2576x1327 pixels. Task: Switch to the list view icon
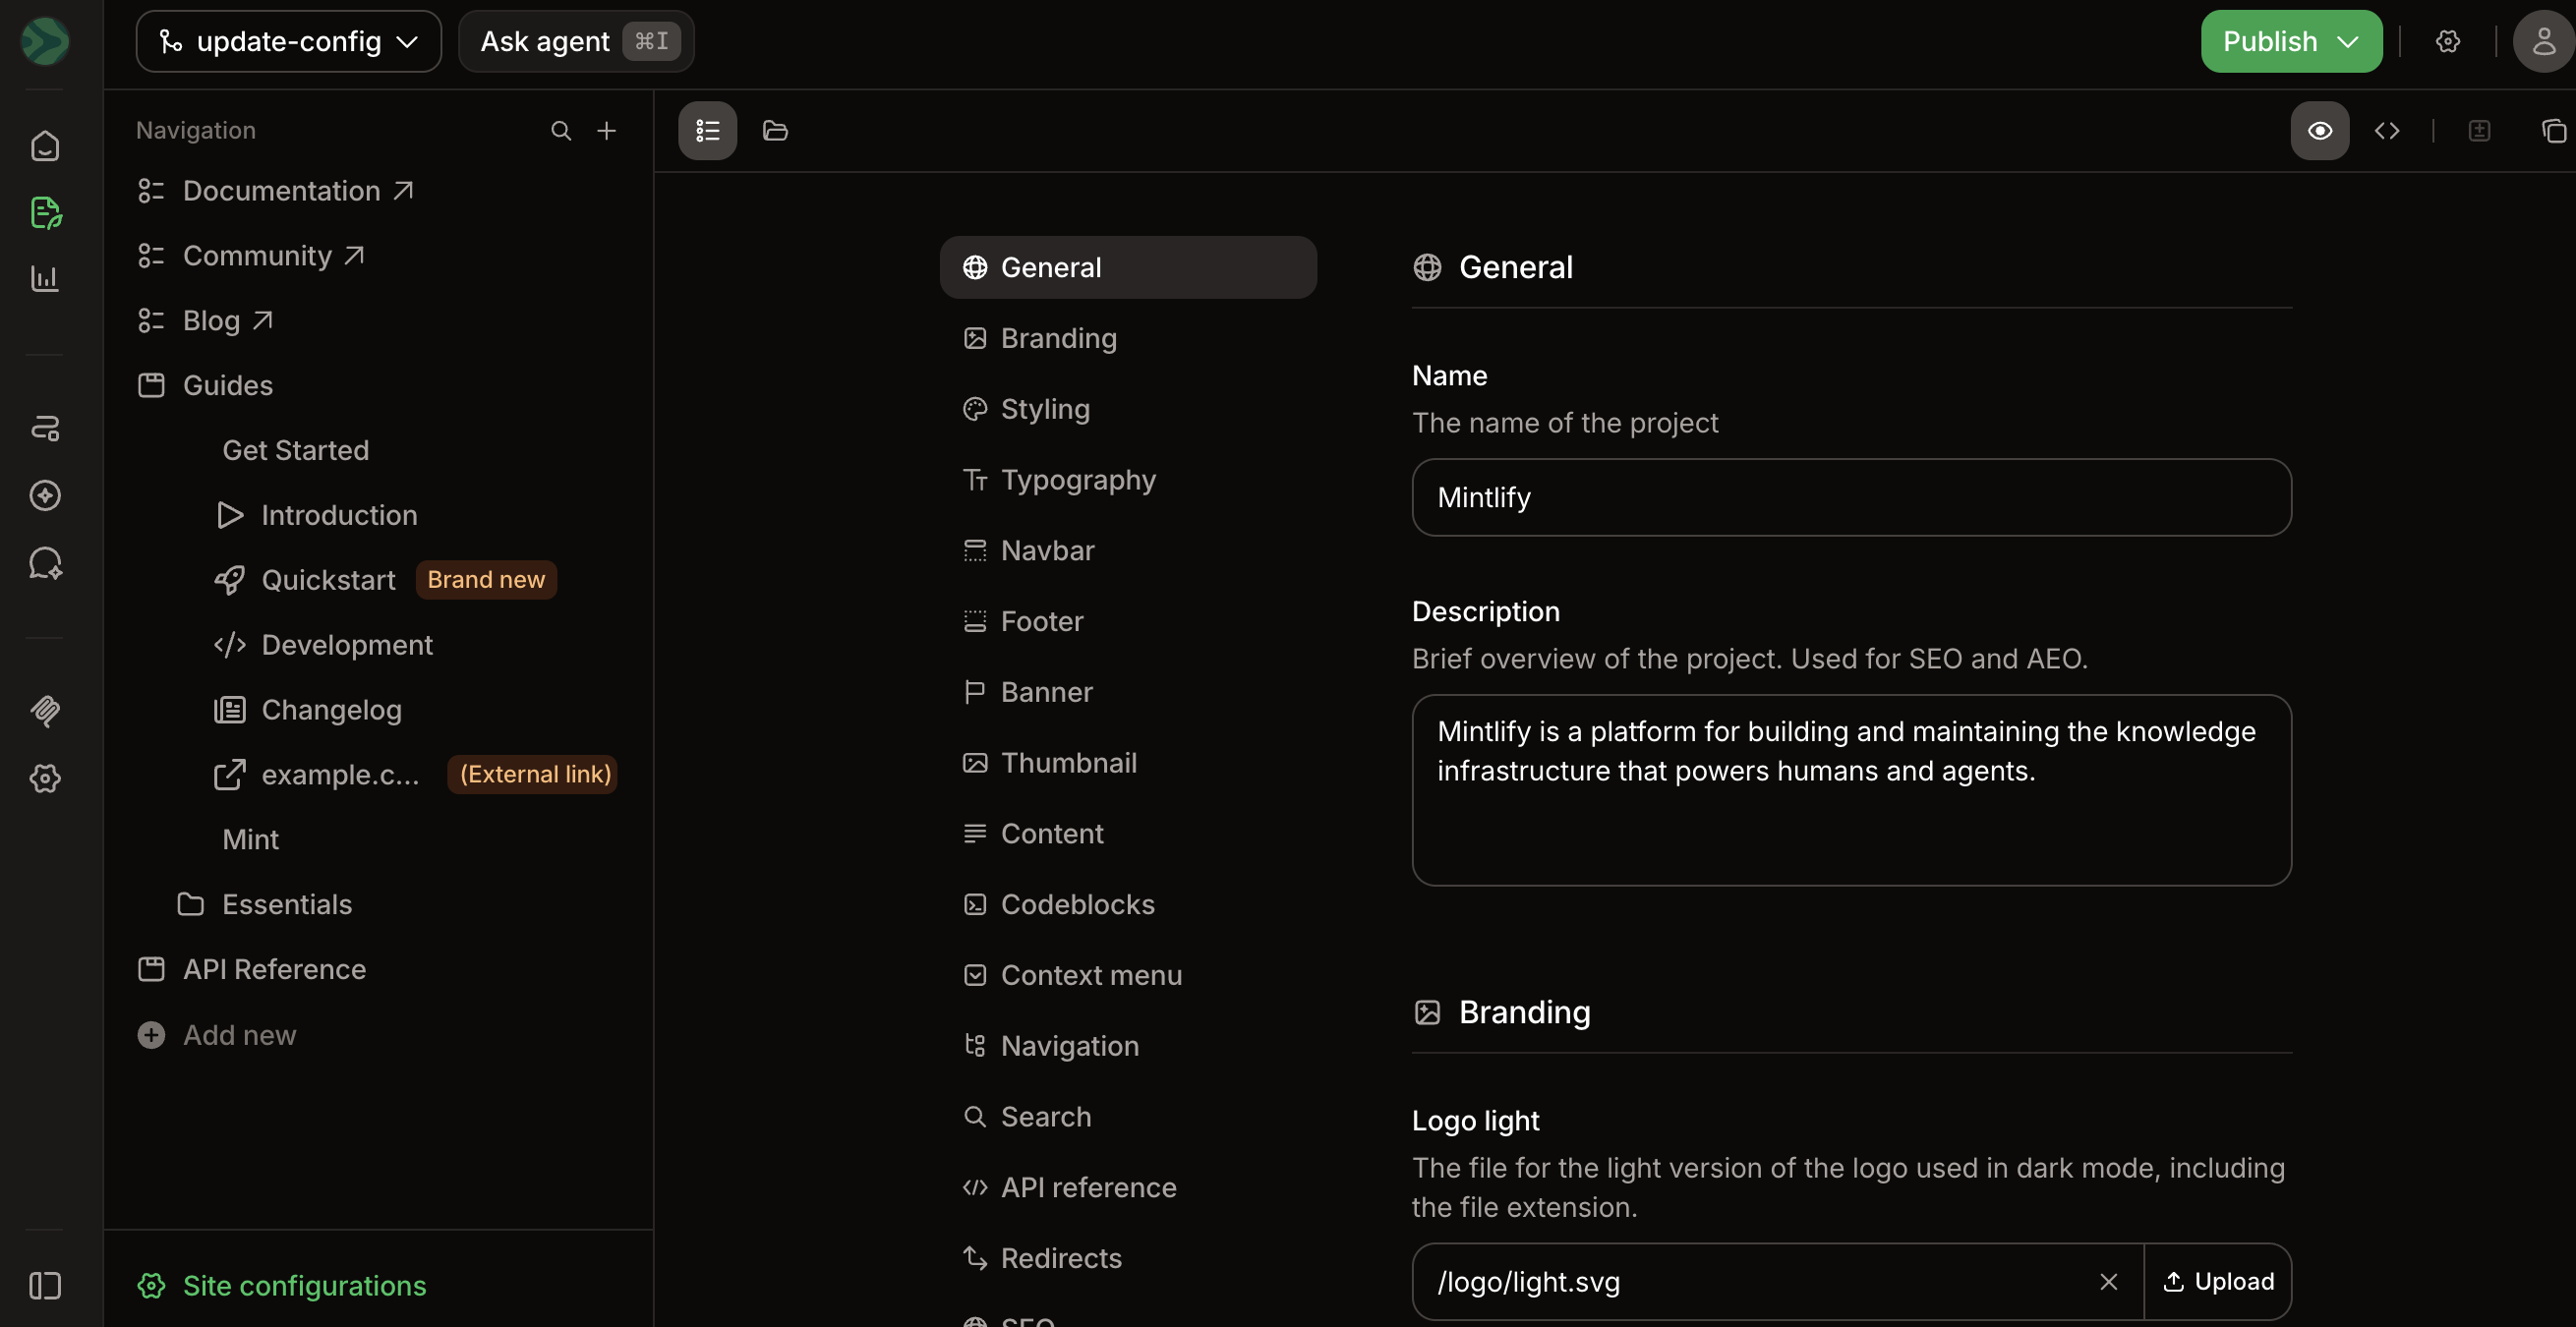(708, 130)
